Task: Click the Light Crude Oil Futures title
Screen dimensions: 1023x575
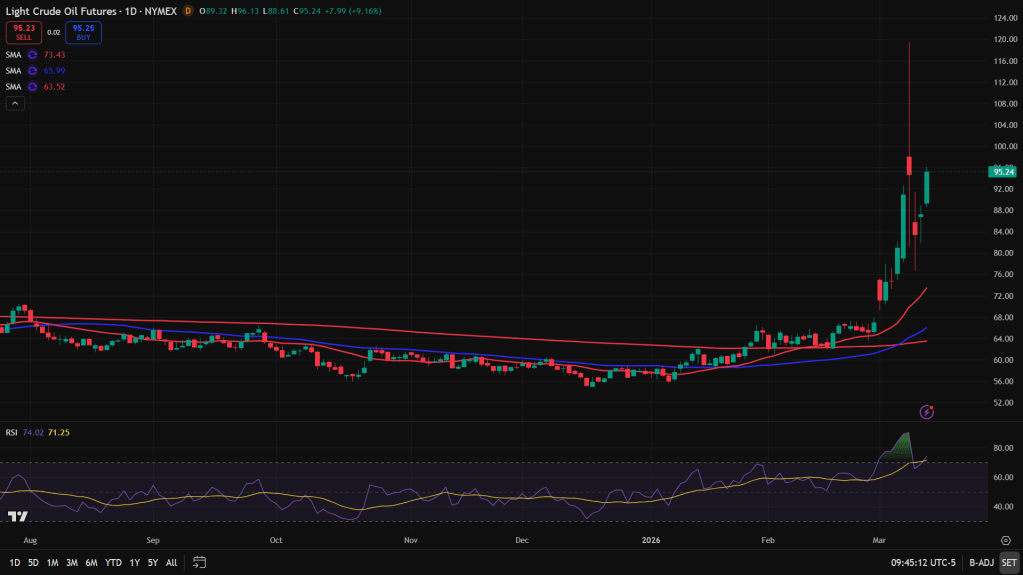Action: coord(62,11)
